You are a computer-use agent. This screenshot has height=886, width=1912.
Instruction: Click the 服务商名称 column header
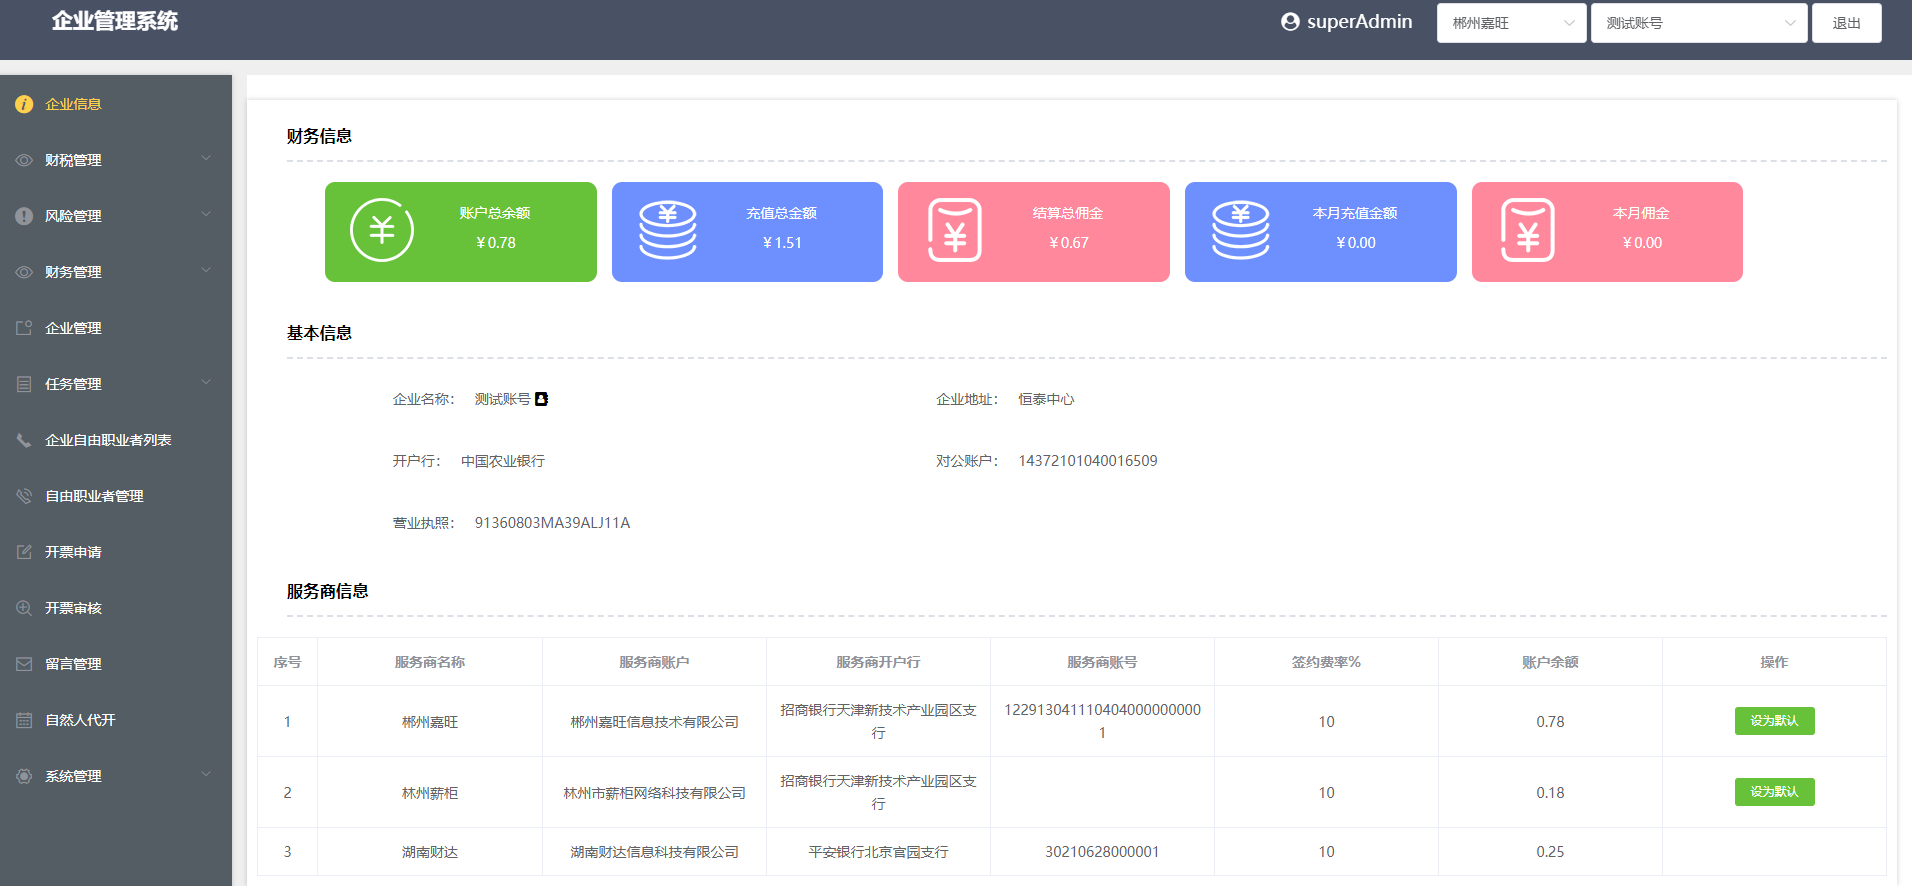point(430,662)
